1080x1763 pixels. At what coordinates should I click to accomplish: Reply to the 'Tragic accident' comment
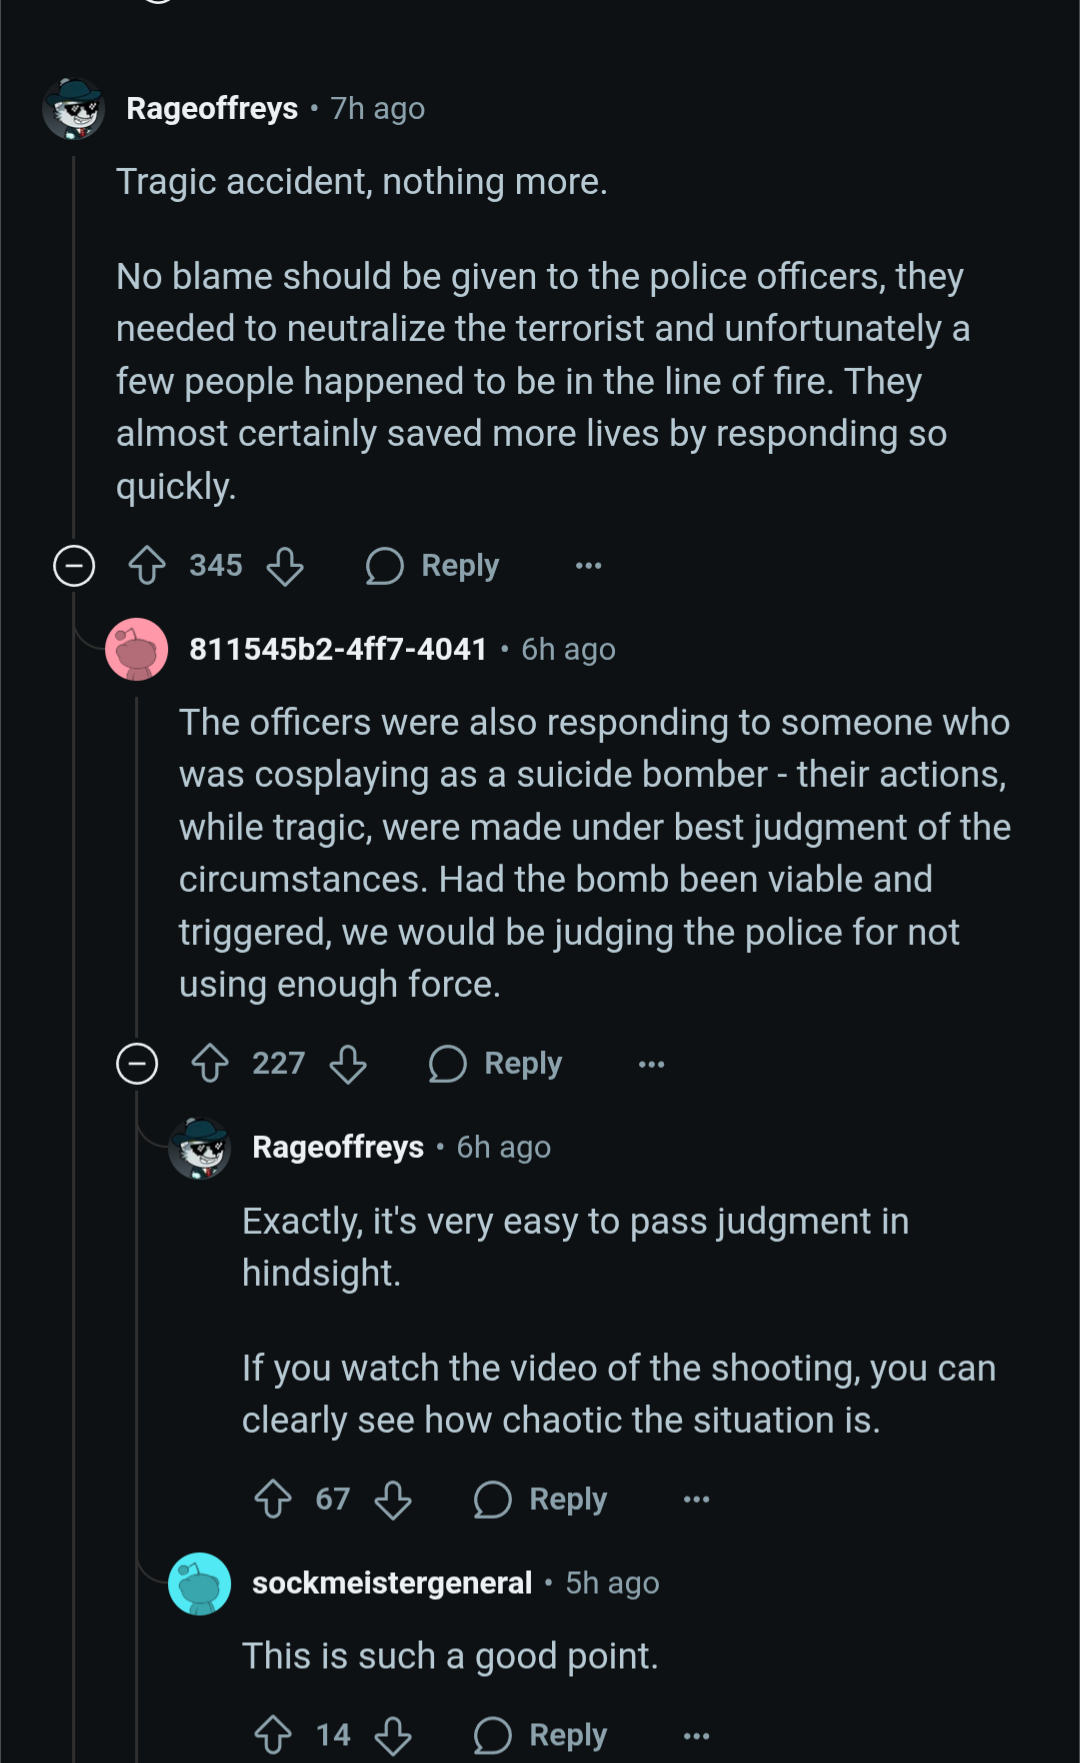tap(433, 566)
